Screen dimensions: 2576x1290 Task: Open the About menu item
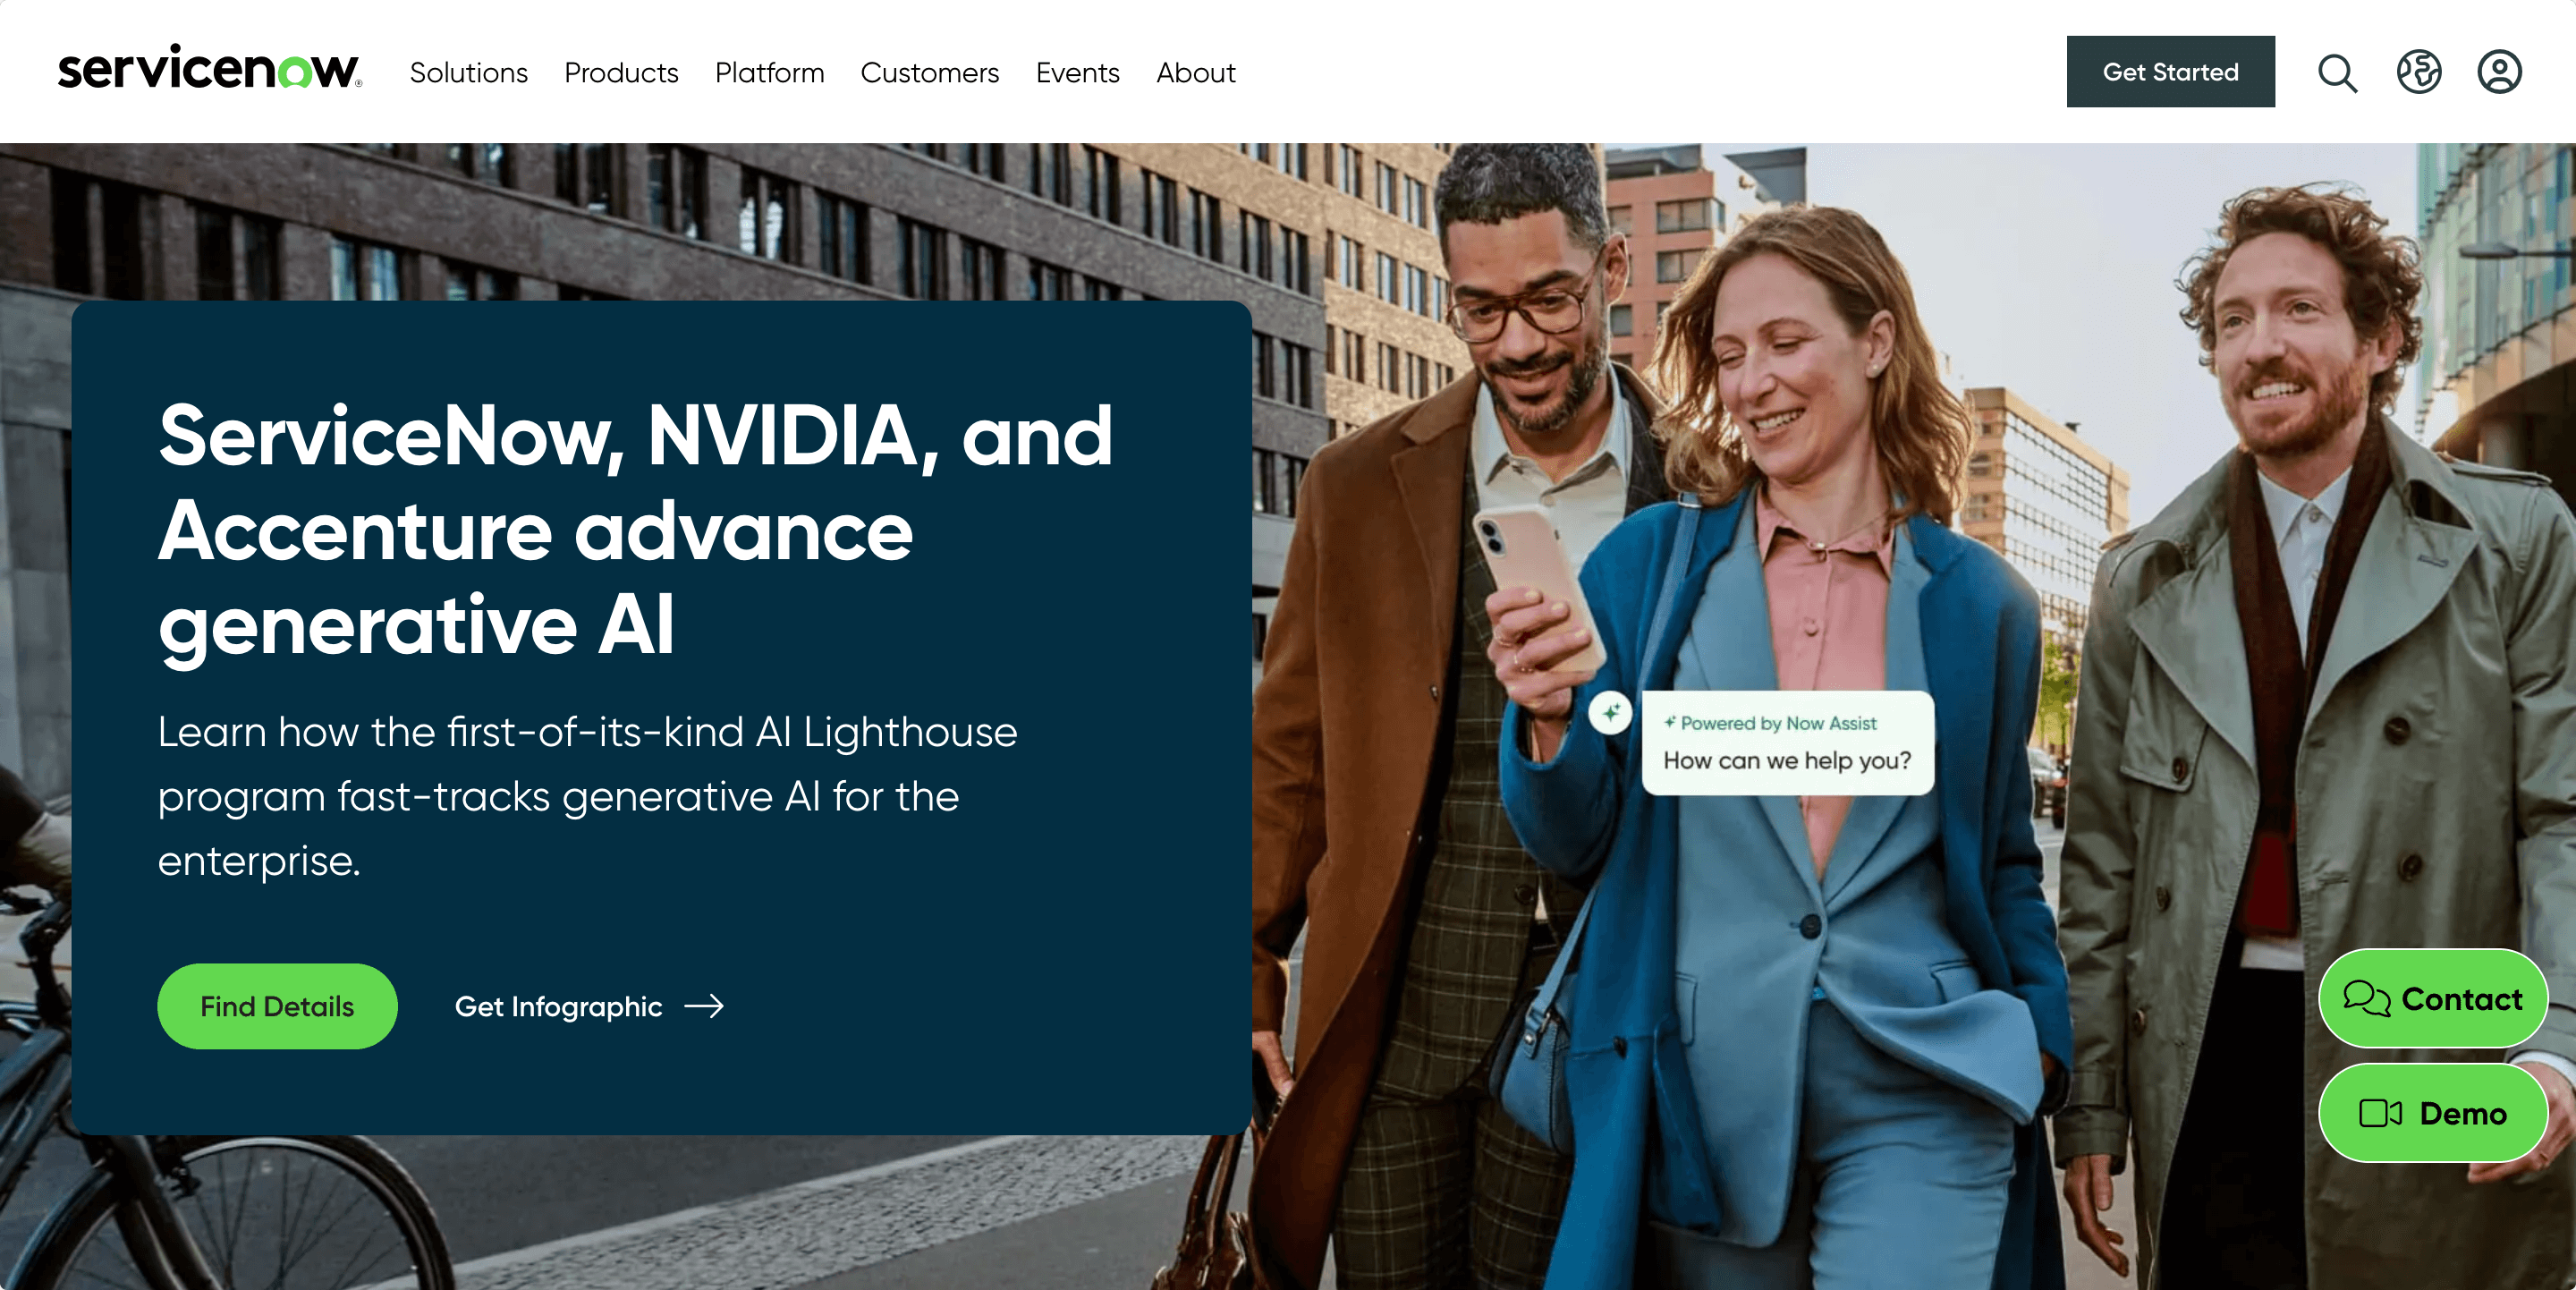1196,71
